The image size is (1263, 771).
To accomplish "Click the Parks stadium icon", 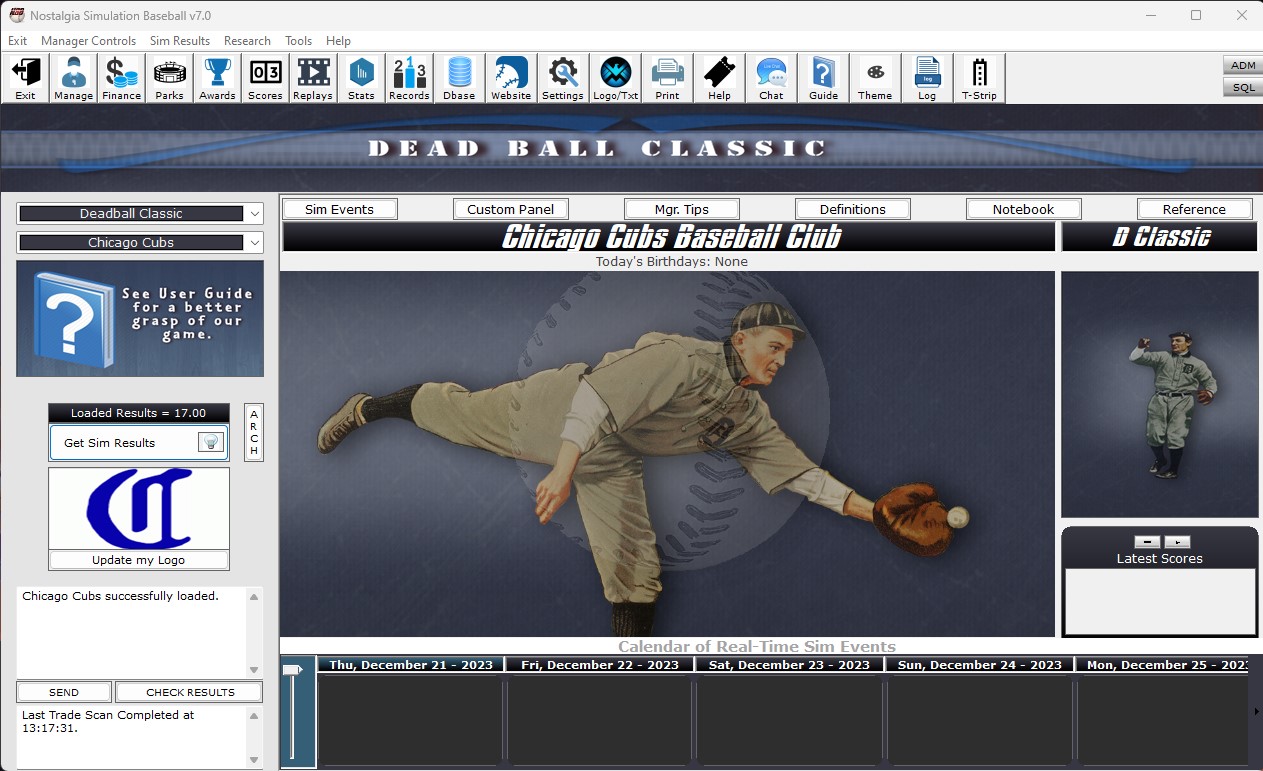I will click(169, 78).
